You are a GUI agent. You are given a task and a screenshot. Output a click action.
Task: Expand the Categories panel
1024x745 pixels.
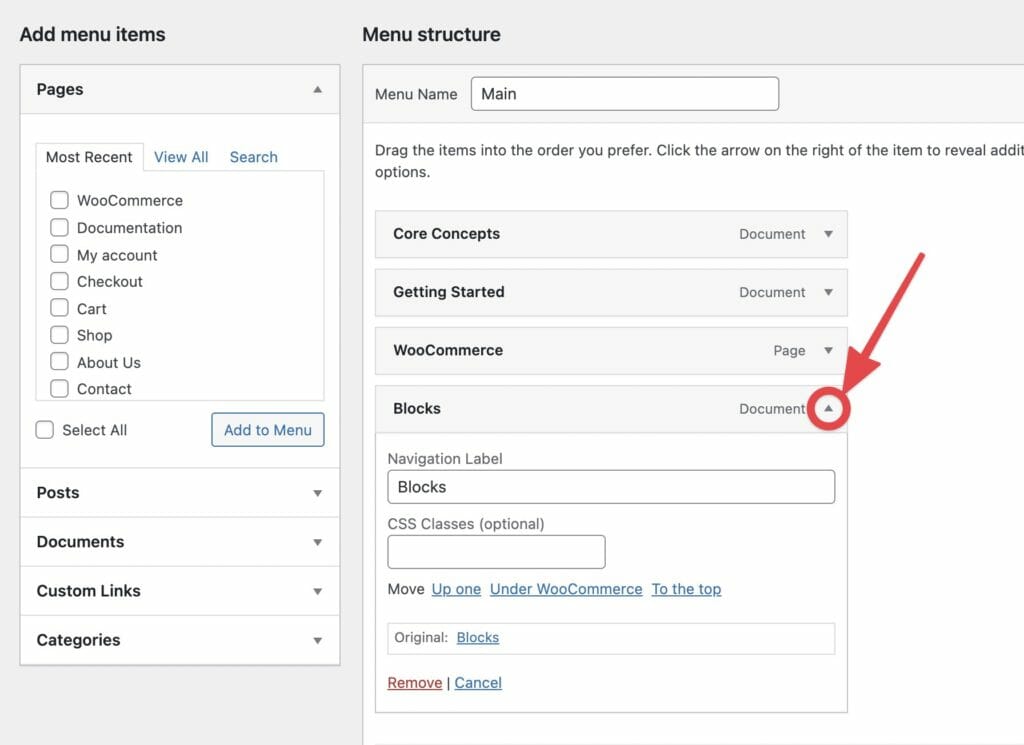(317, 640)
